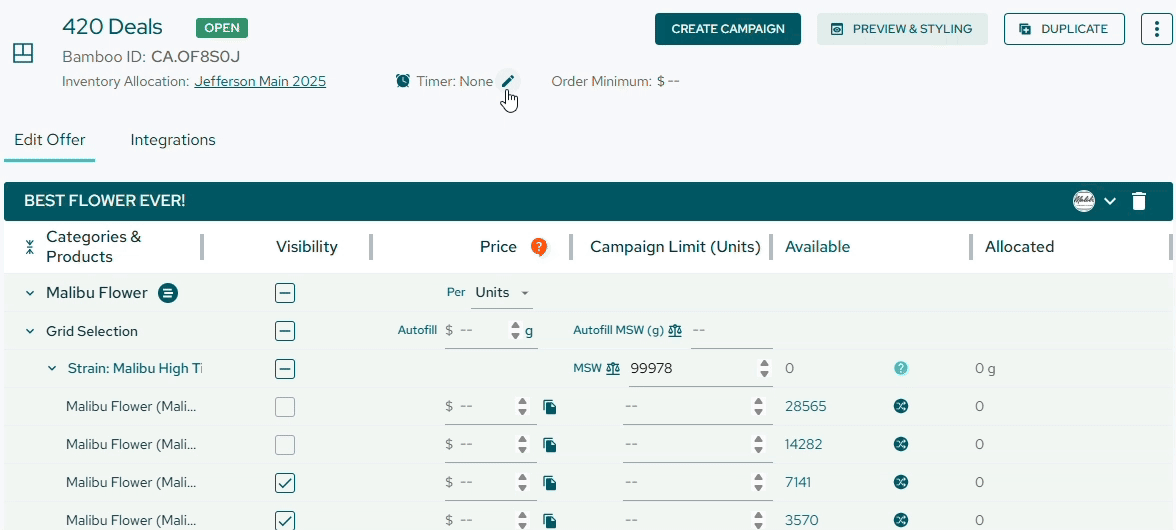This screenshot has height=530, width=1176.
Task: Check visibility for the 14282 product row
Action: (285, 445)
